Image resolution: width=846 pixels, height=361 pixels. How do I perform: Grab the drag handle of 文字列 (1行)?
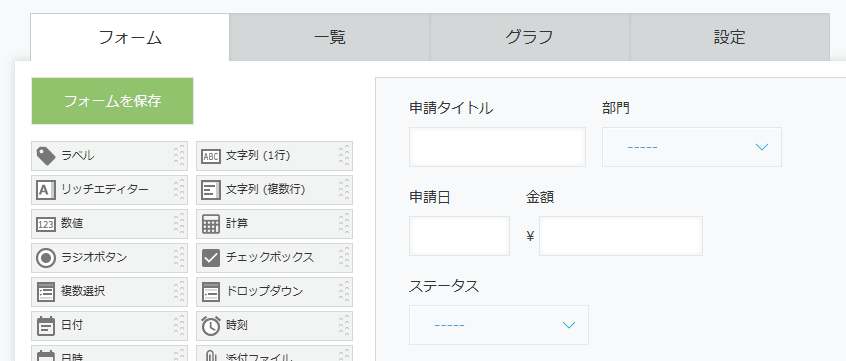tap(344, 156)
